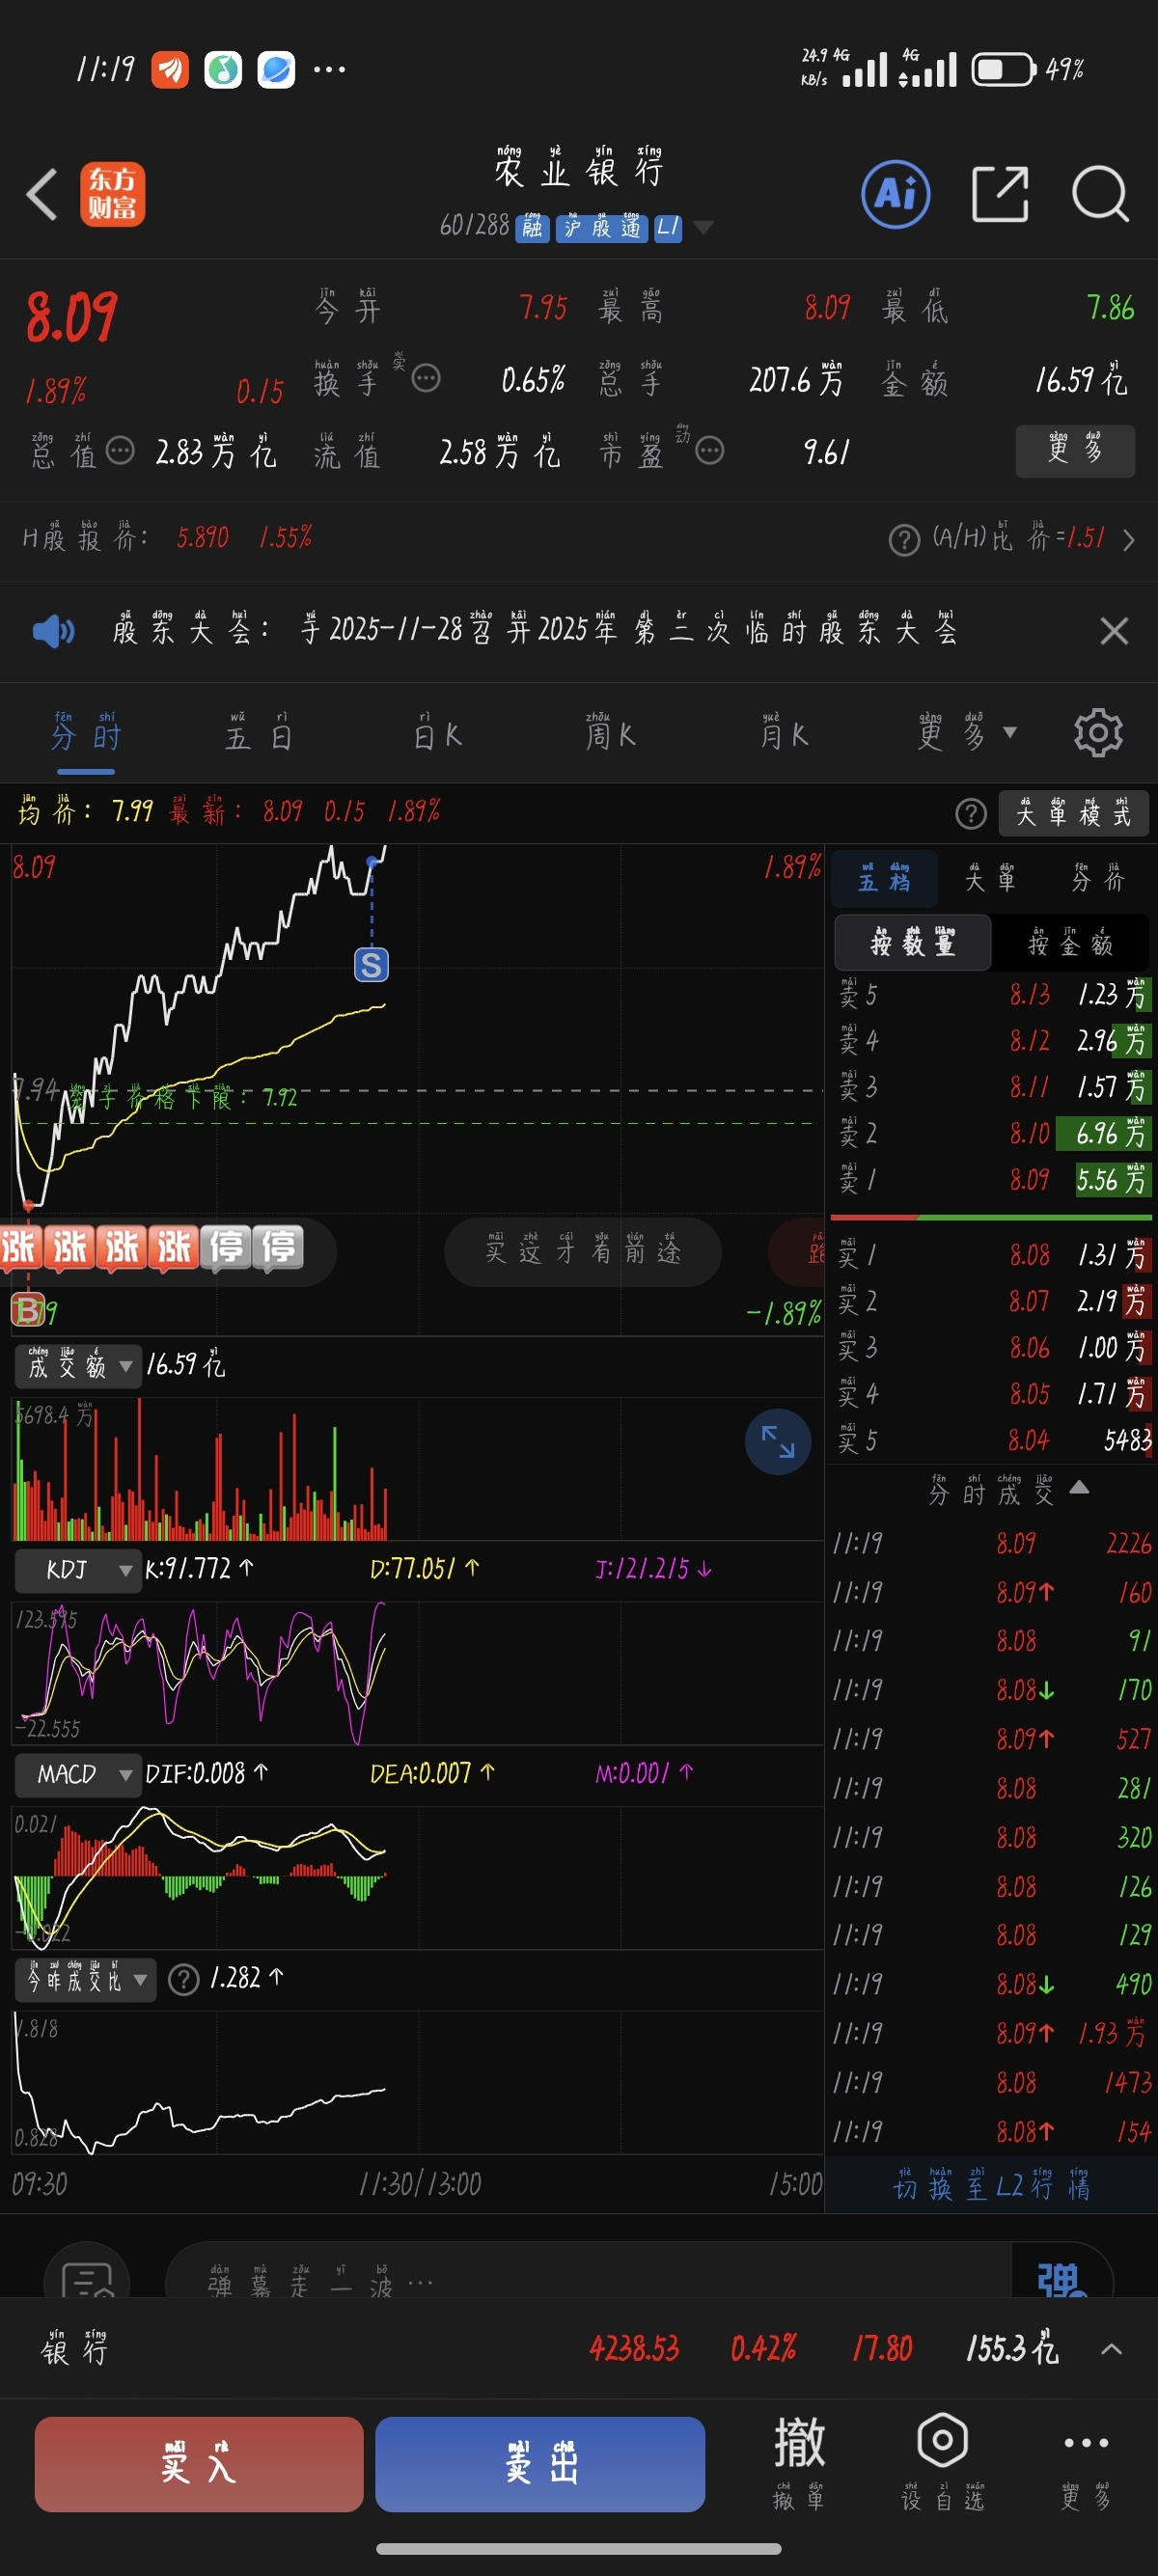Image resolution: width=1158 pixels, height=2576 pixels.
Task: Tap the L1 quote level badge
Action: pyautogui.click(x=667, y=227)
